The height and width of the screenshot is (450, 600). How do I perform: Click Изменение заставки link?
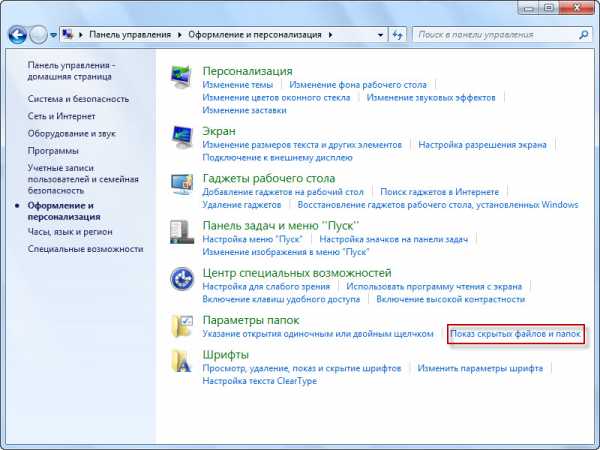pyautogui.click(x=245, y=110)
